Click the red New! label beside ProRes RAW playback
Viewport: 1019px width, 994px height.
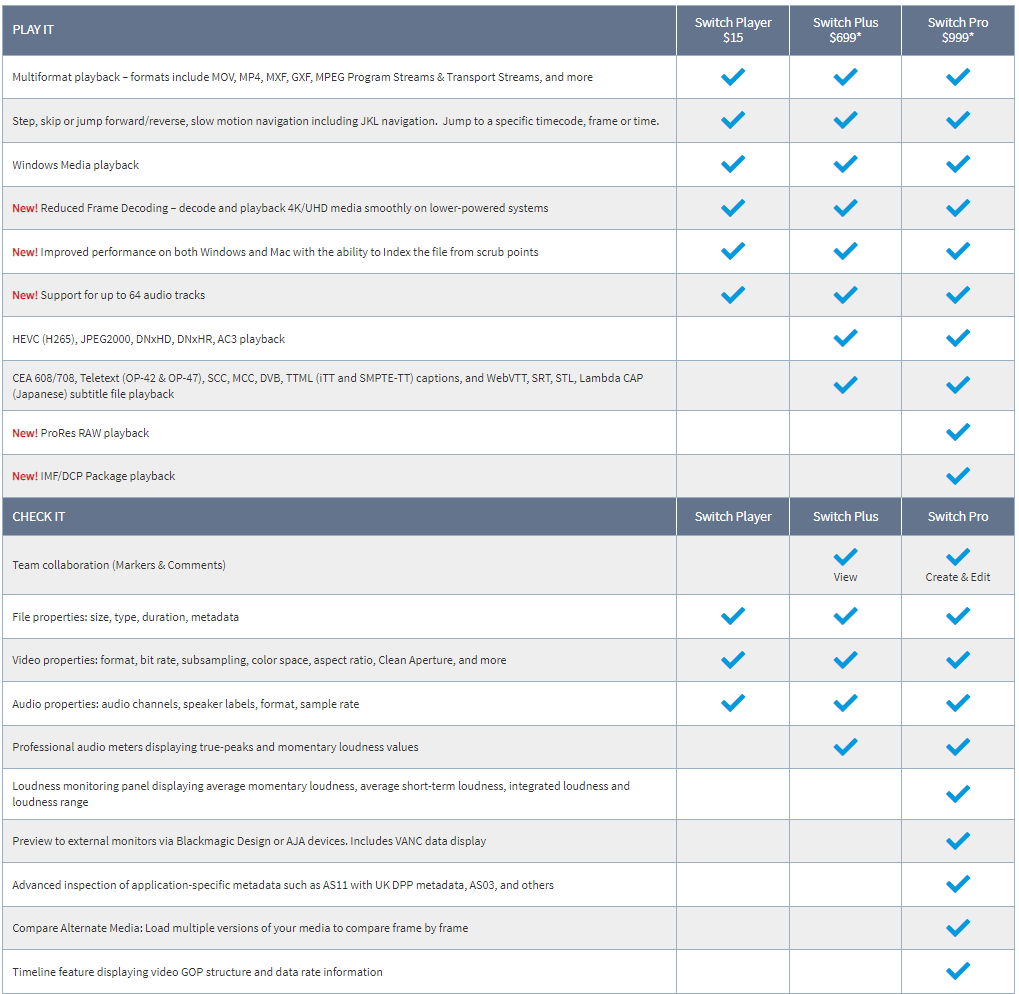click(25, 433)
